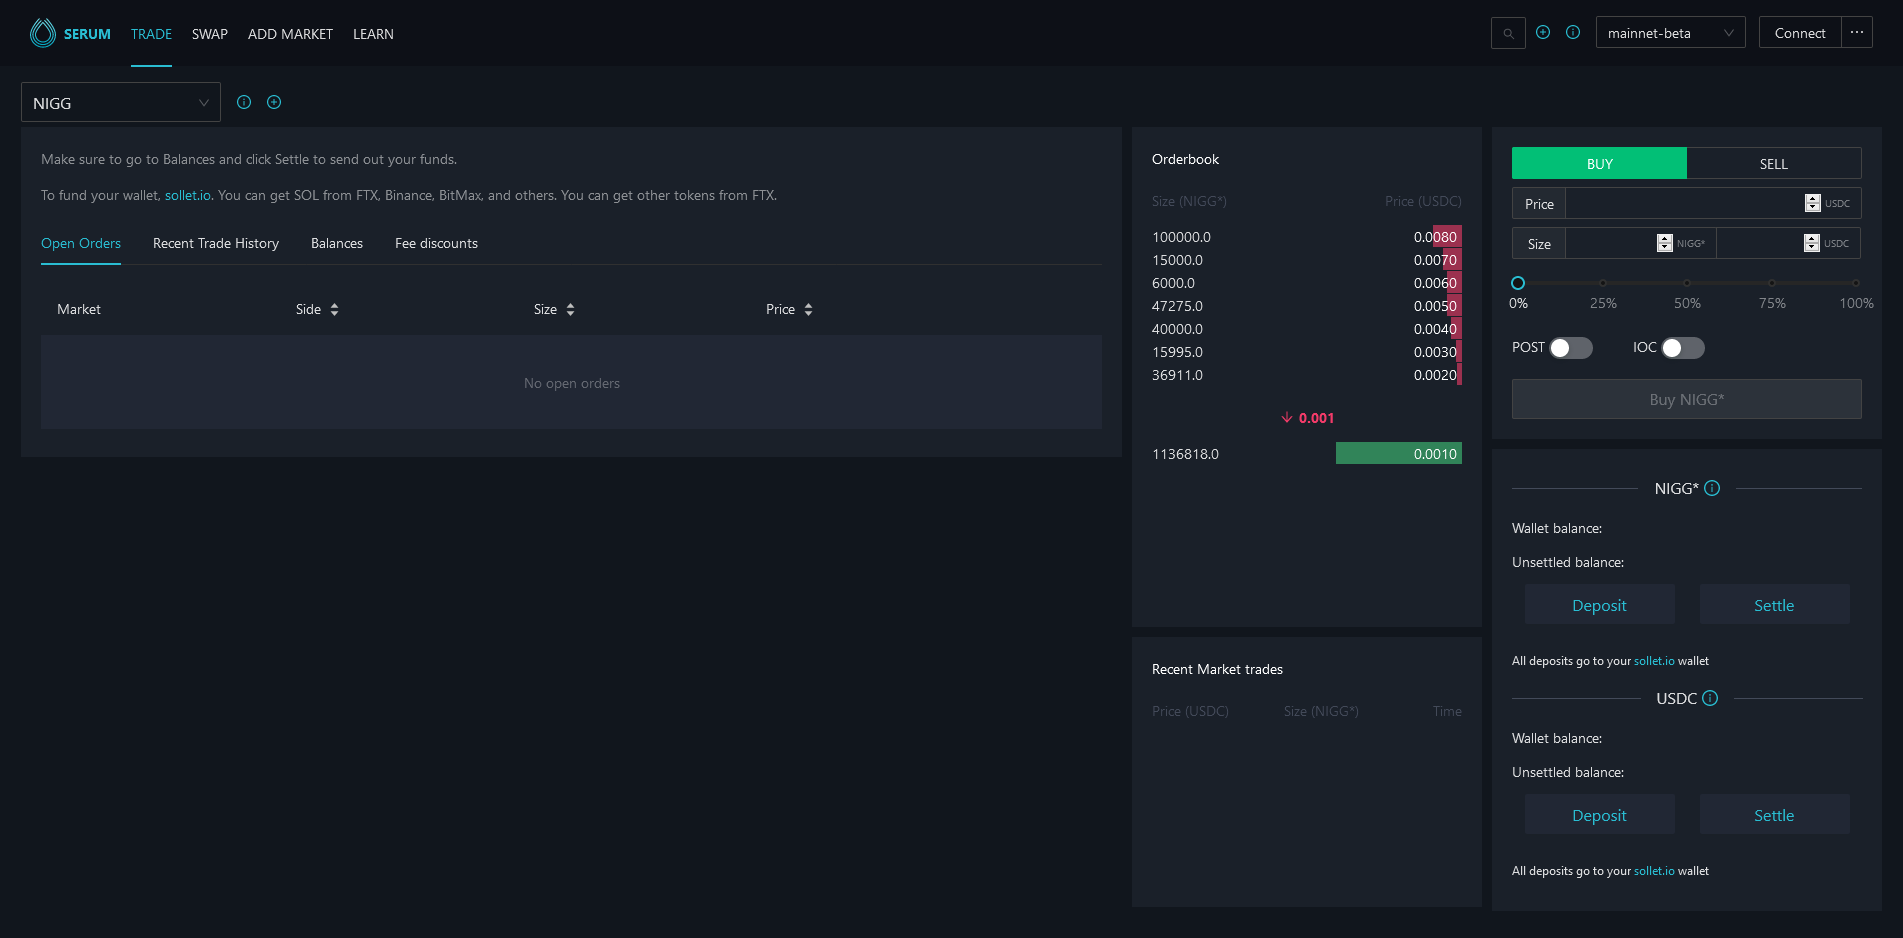Open the LEARN menu item

tap(373, 34)
